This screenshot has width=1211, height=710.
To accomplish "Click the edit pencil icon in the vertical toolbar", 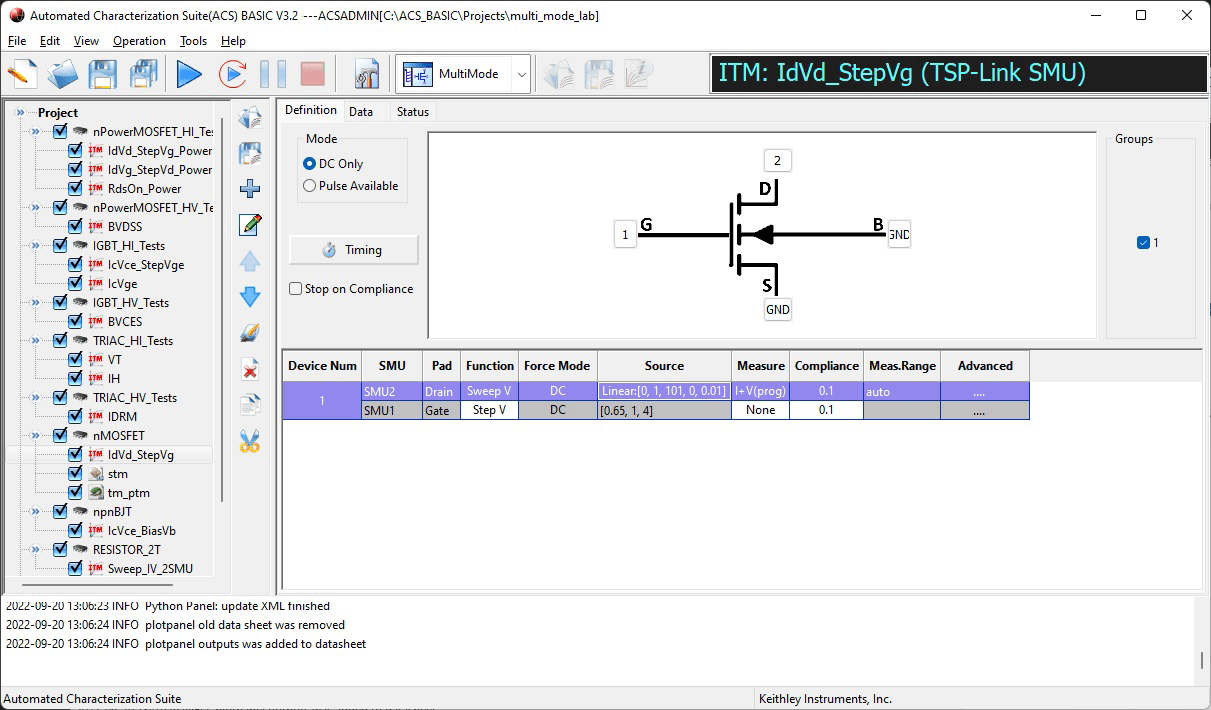I will point(250,225).
